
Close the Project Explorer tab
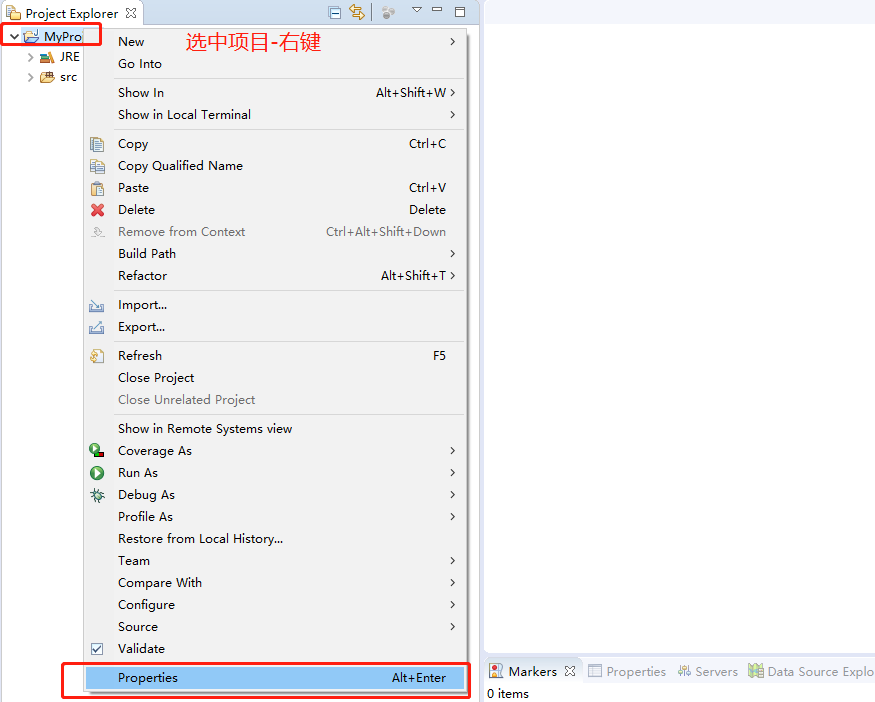click(131, 12)
